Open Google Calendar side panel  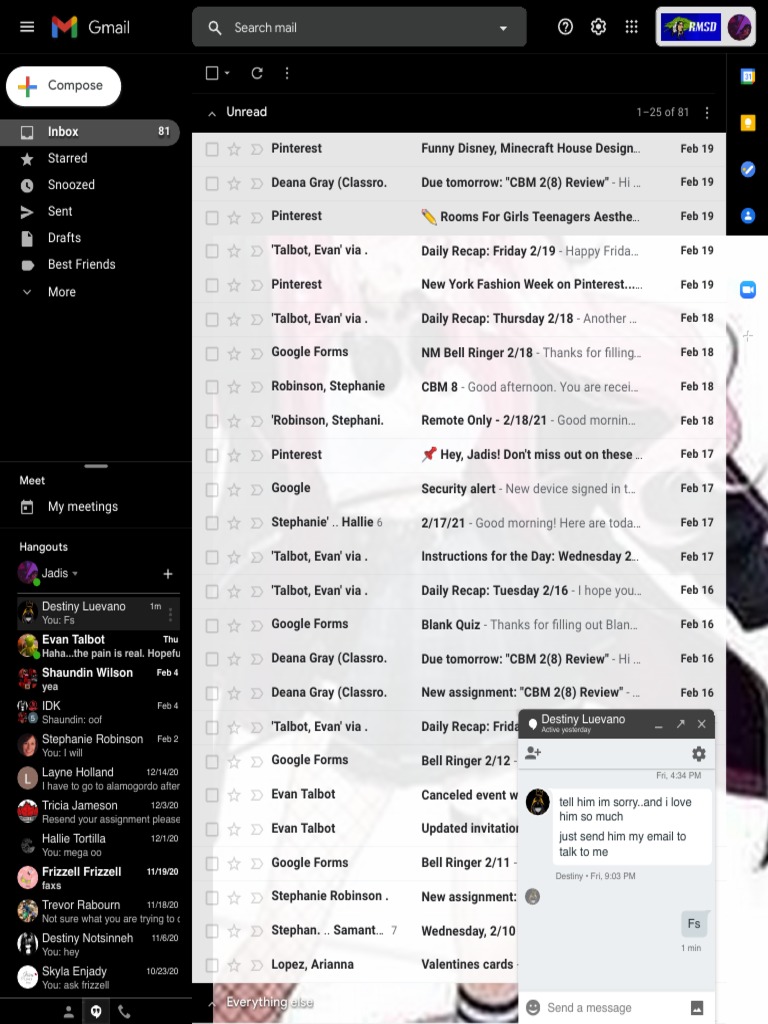748,76
